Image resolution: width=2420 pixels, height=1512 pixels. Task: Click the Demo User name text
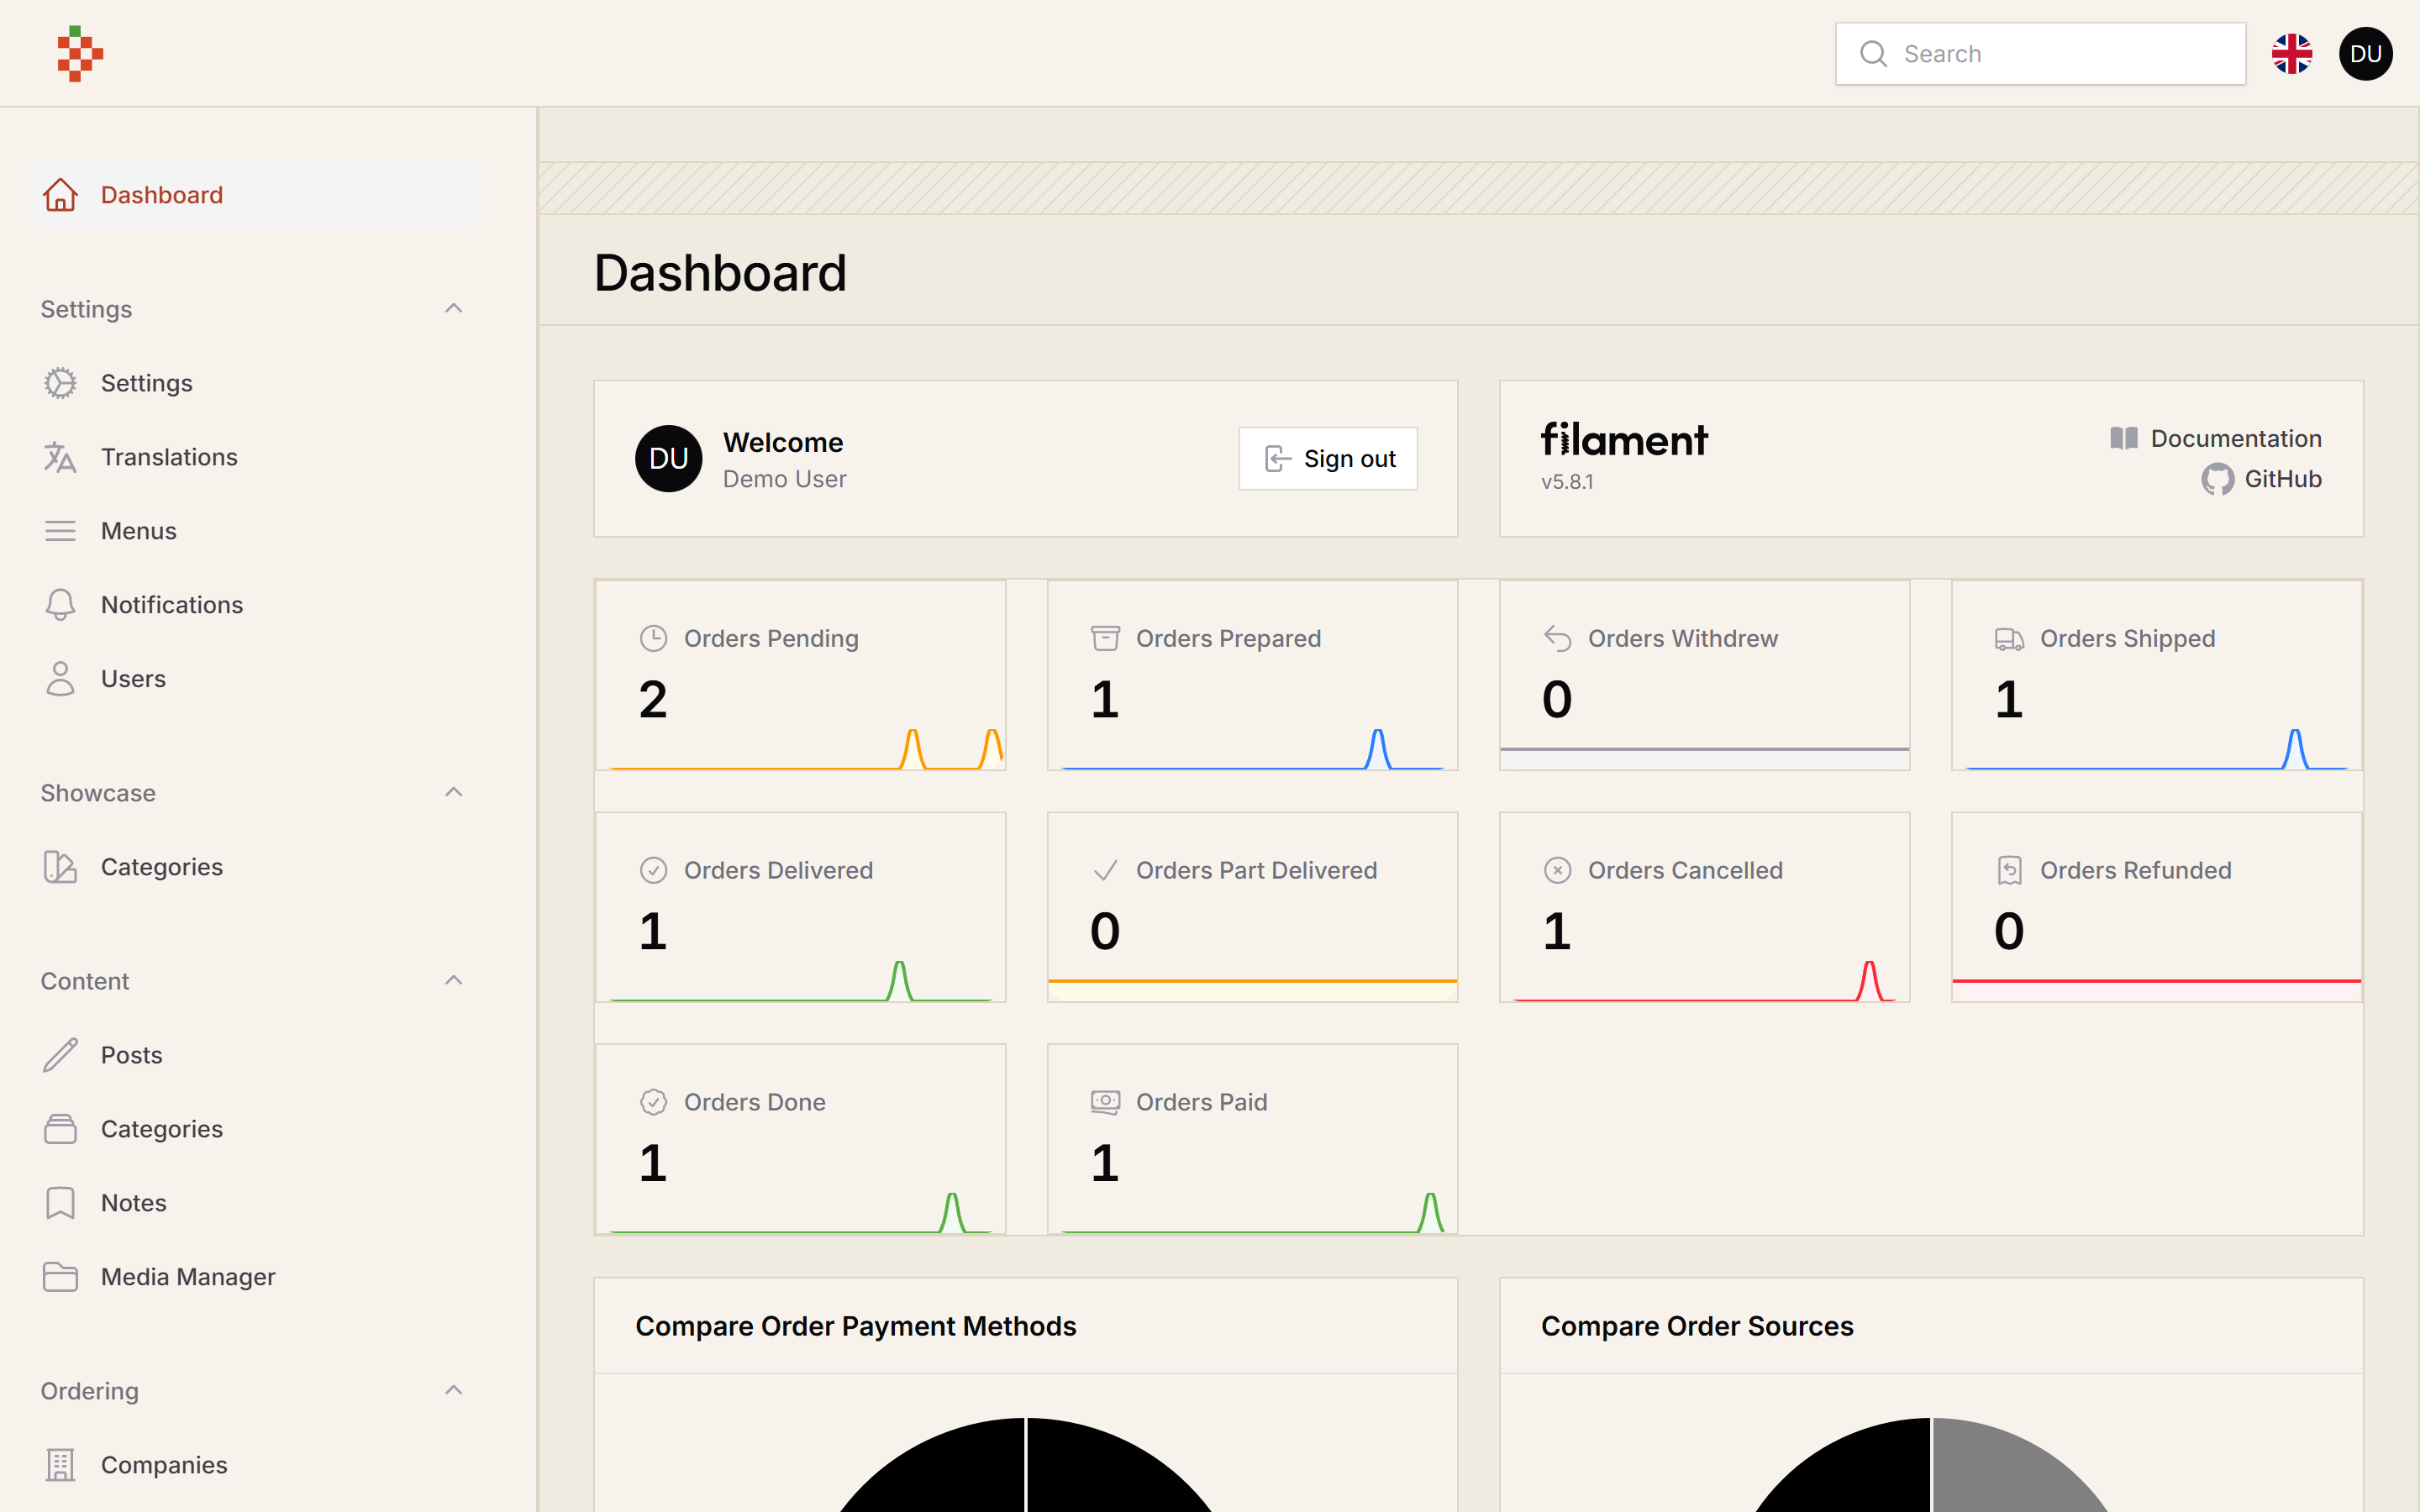tap(784, 479)
